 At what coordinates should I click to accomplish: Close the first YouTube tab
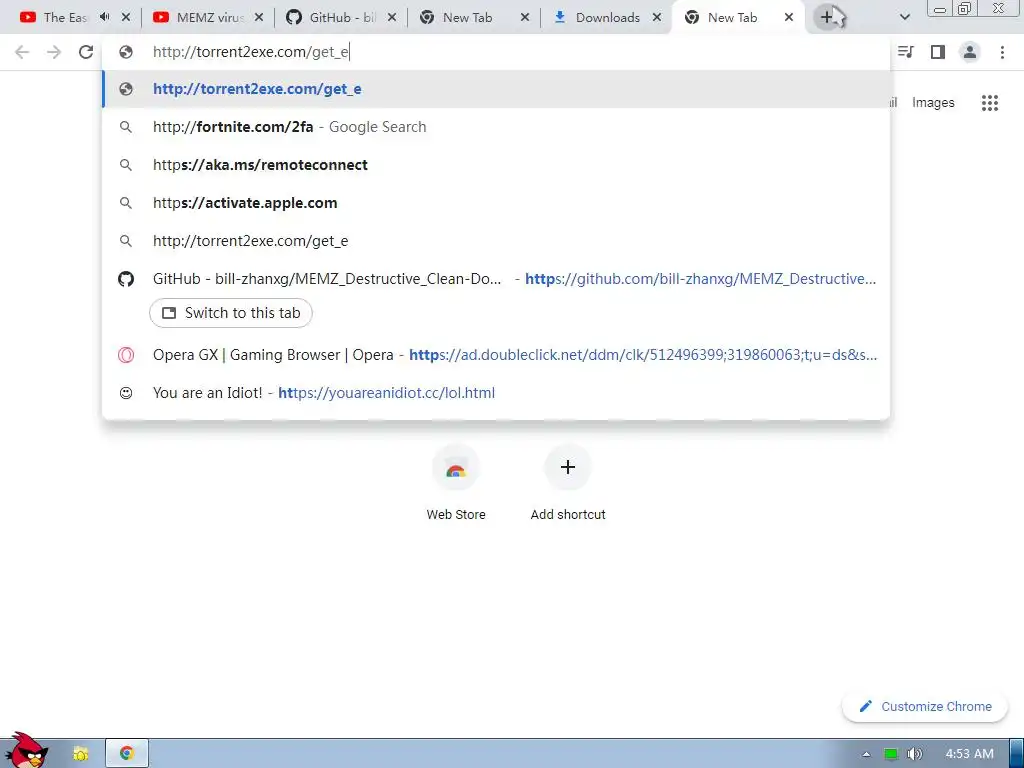[x=126, y=18]
